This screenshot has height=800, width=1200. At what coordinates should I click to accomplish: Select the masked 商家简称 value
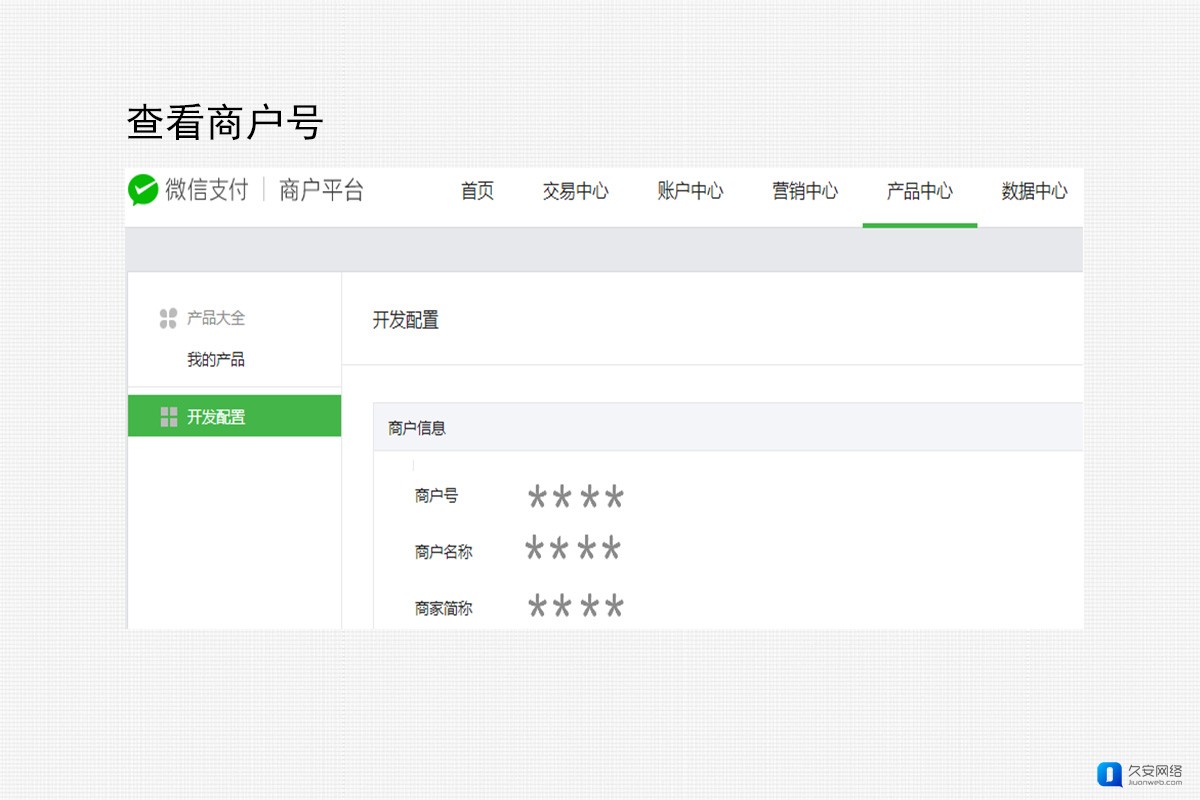click(x=575, y=606)
